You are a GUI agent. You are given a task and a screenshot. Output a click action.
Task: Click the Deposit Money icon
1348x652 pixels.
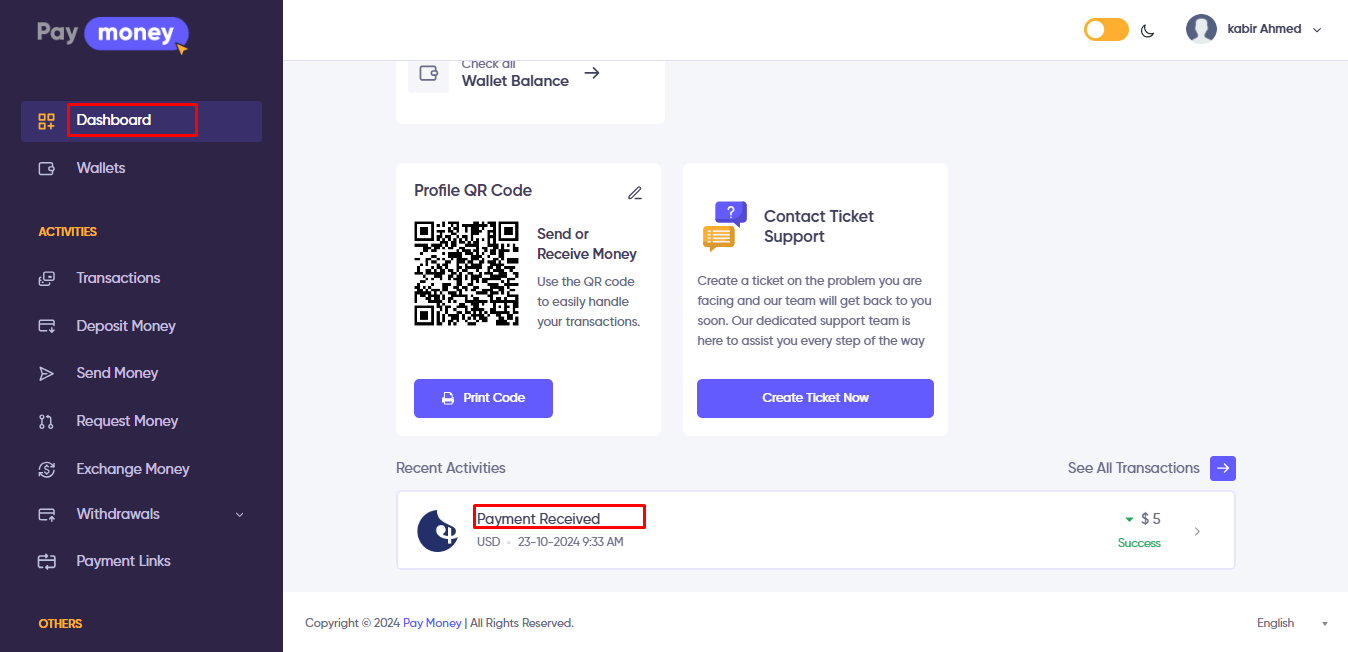(x=46, y=326)
